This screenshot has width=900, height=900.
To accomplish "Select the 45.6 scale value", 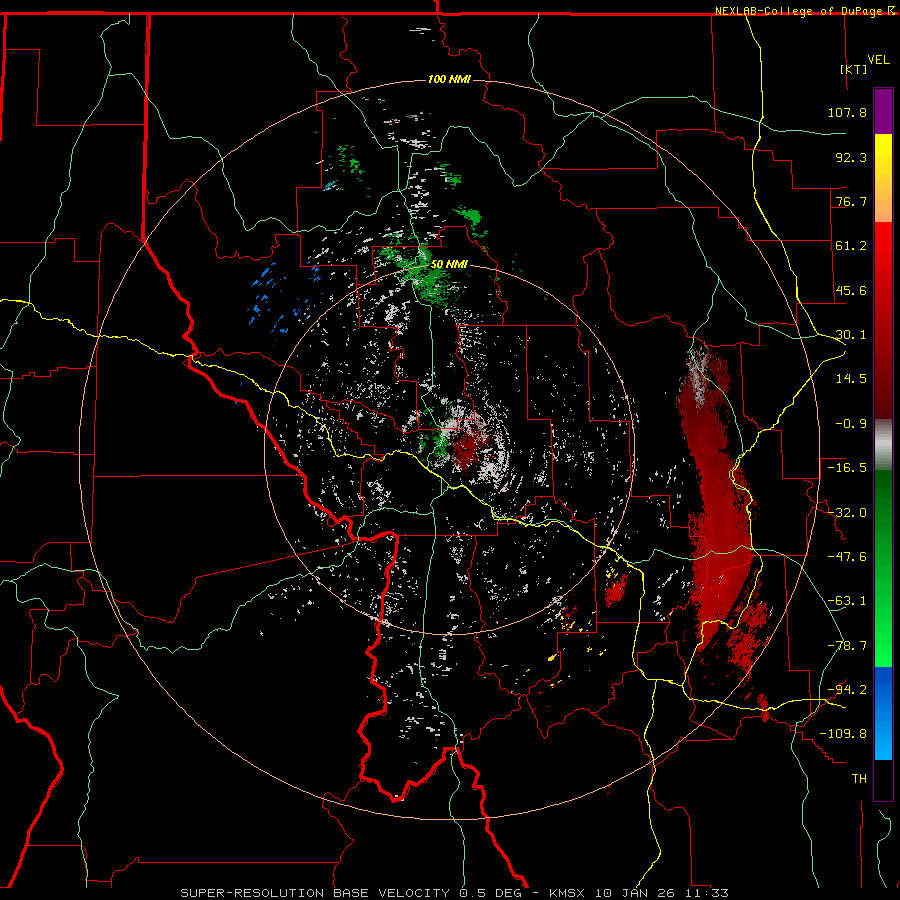I will 851,290.
